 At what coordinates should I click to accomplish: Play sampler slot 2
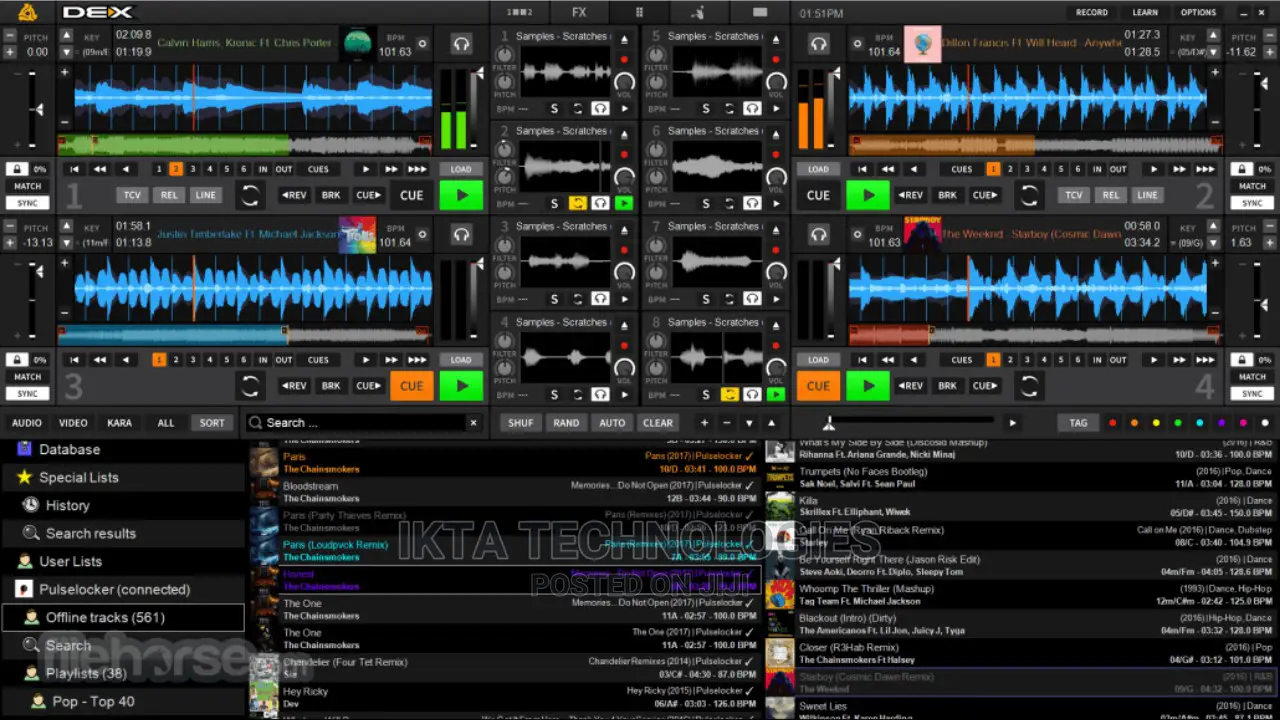pos(624,203)
